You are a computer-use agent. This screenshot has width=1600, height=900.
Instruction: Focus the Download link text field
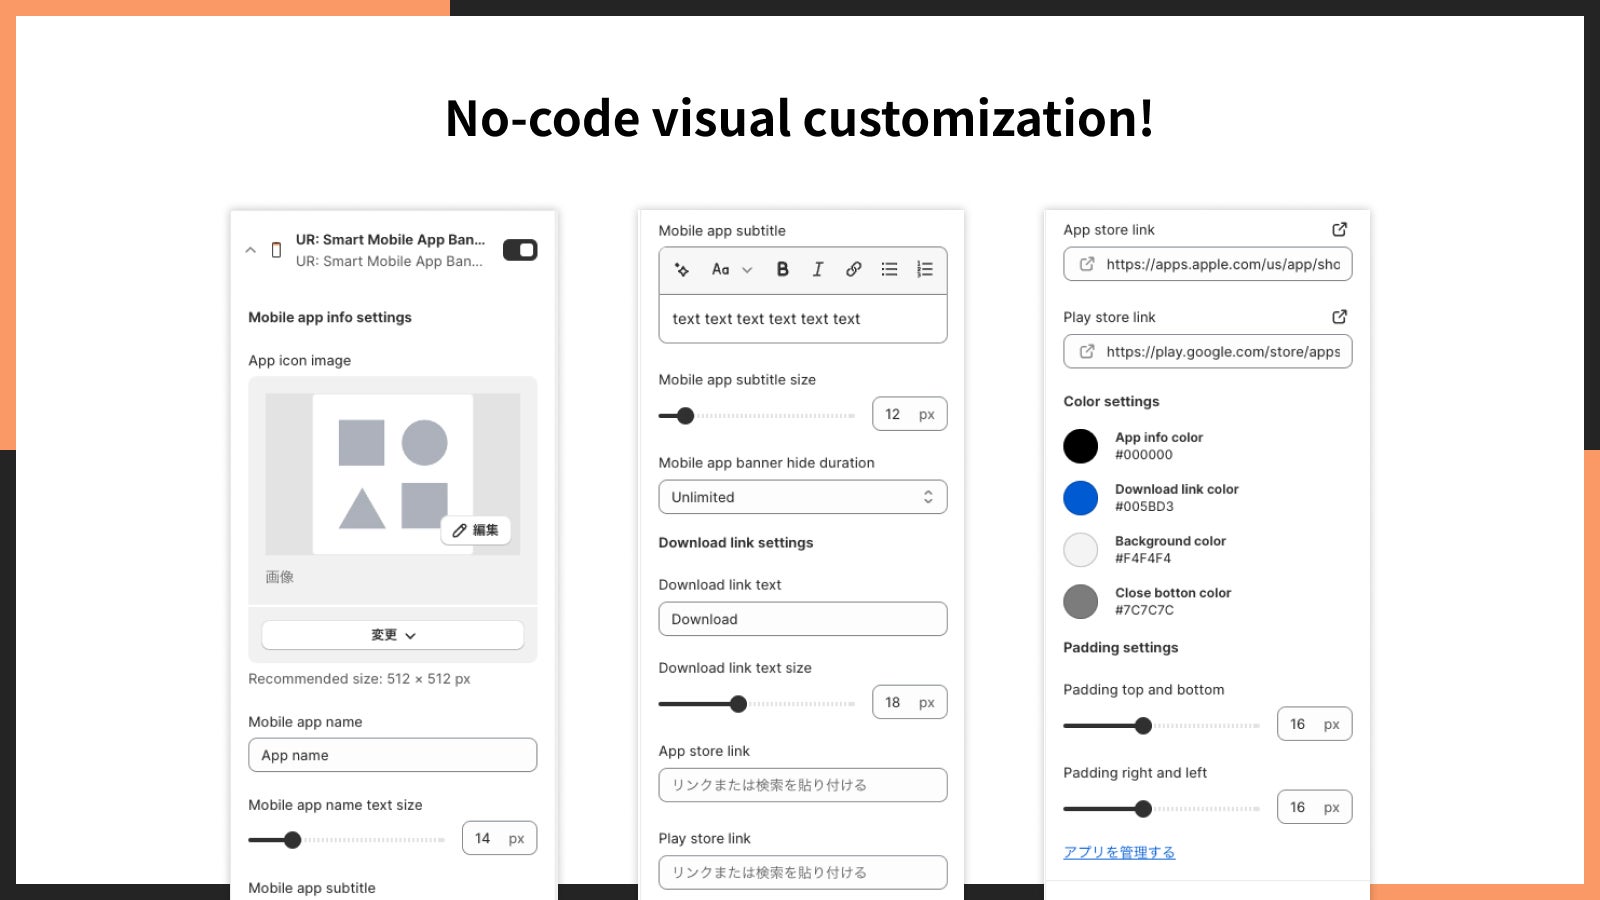[x=803, y=619]
